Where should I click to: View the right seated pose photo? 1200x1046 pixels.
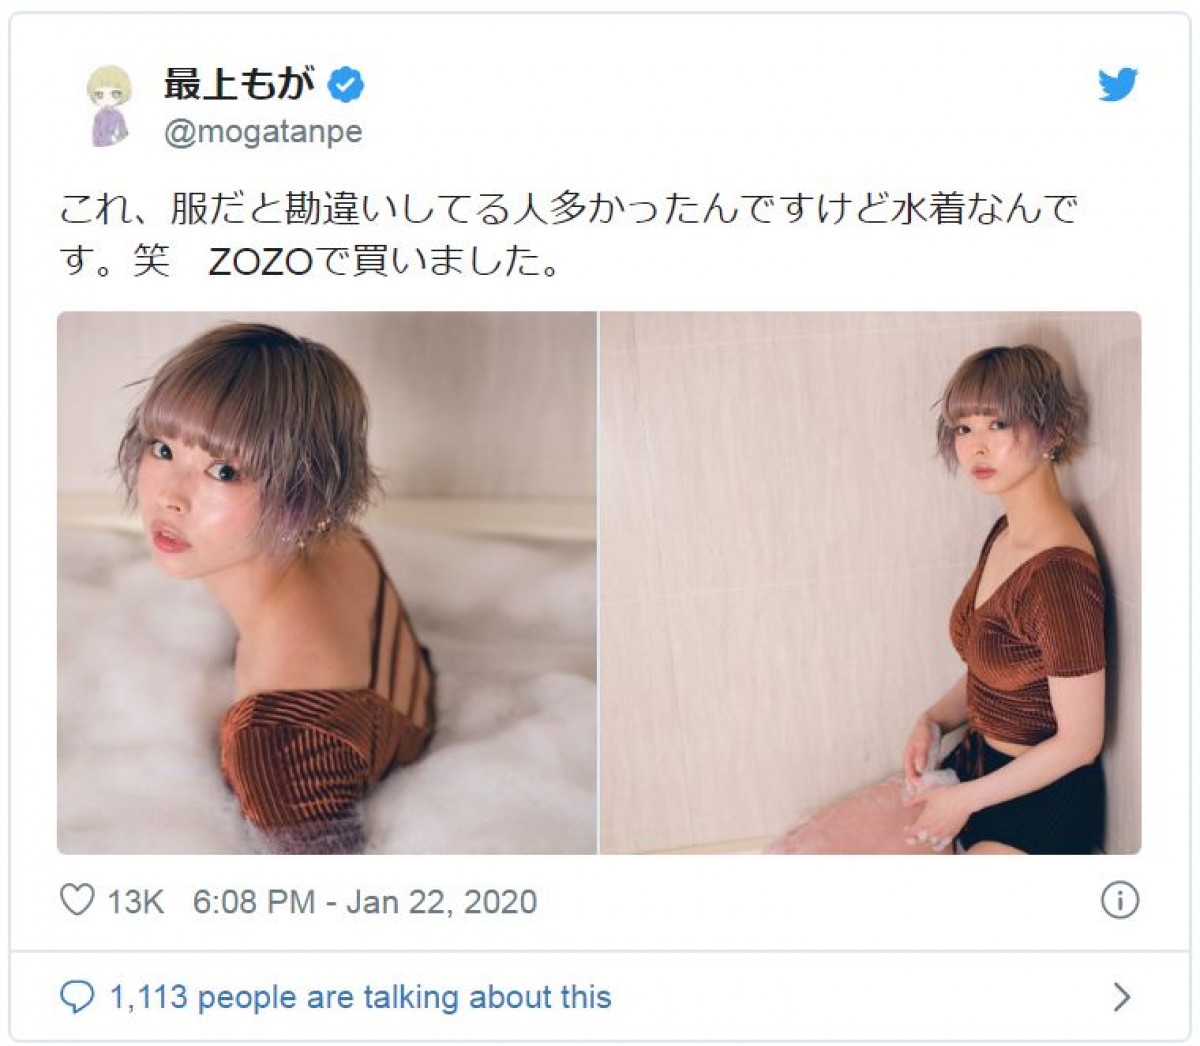(x=871, y=583)
